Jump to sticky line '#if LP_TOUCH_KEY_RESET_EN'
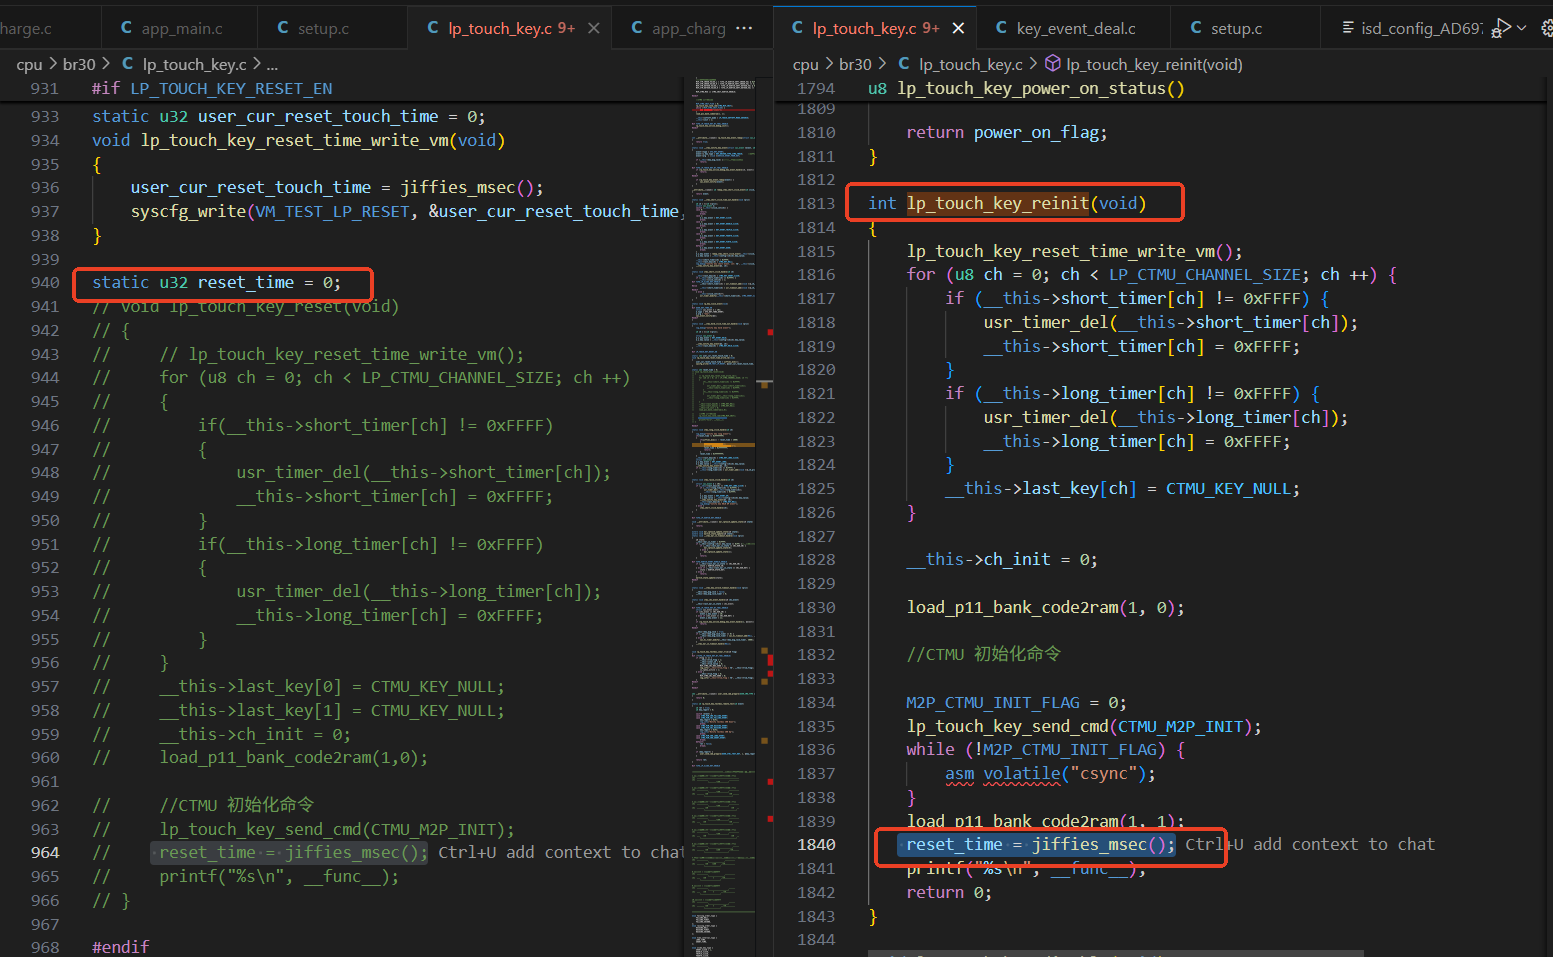This screenshot has height=957, width=1553. [x=212, y=88]
